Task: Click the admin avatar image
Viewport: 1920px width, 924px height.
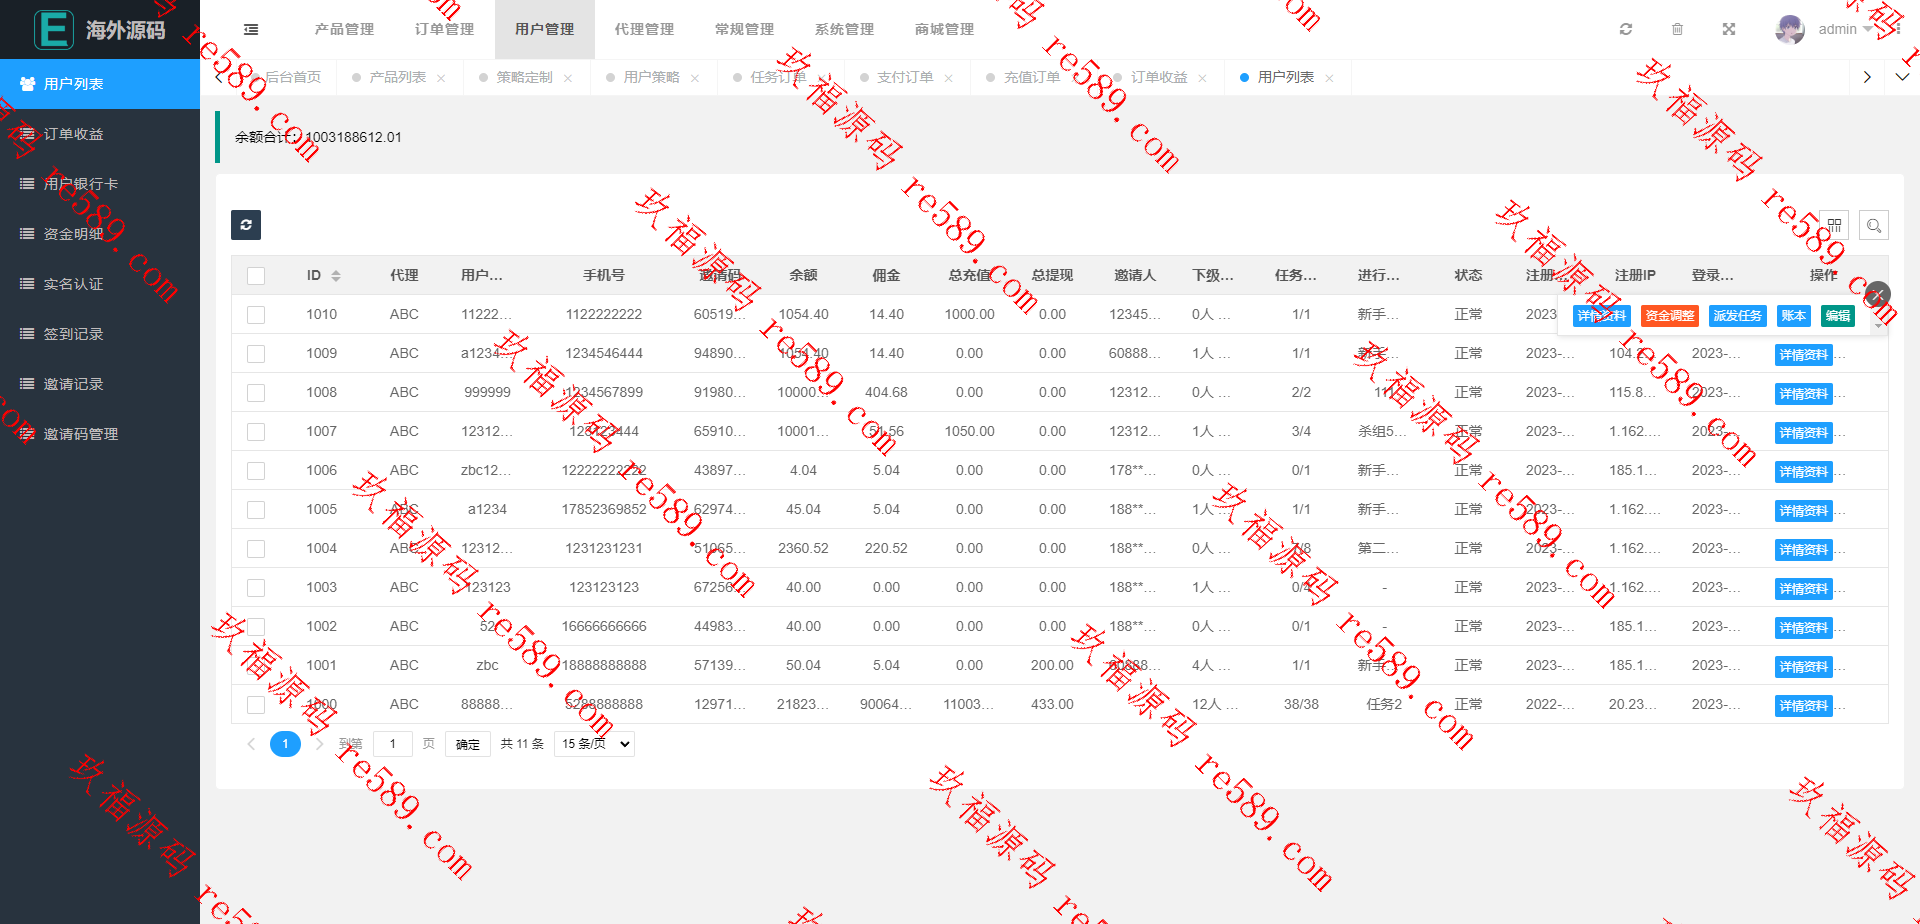Action: coord(1790,29)
